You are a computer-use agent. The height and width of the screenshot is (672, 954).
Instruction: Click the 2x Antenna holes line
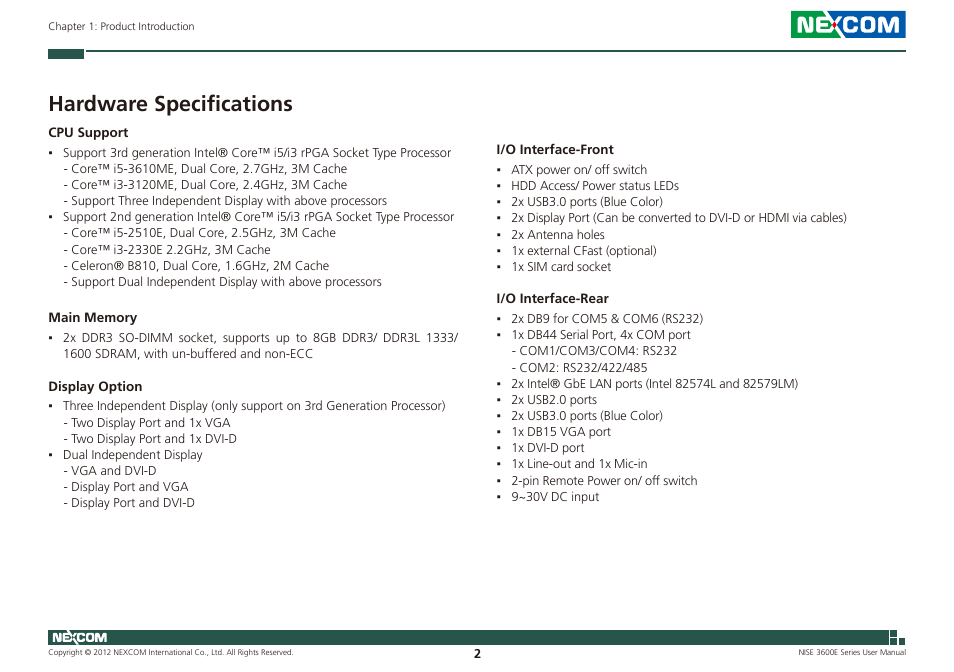(558, 235)
